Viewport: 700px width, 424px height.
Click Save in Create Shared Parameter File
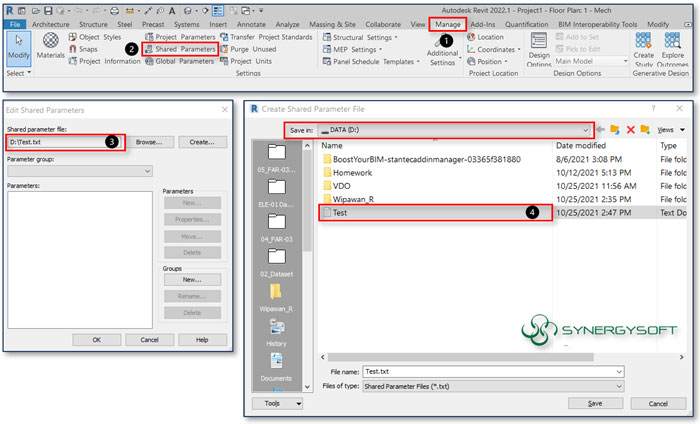(595, 403)
